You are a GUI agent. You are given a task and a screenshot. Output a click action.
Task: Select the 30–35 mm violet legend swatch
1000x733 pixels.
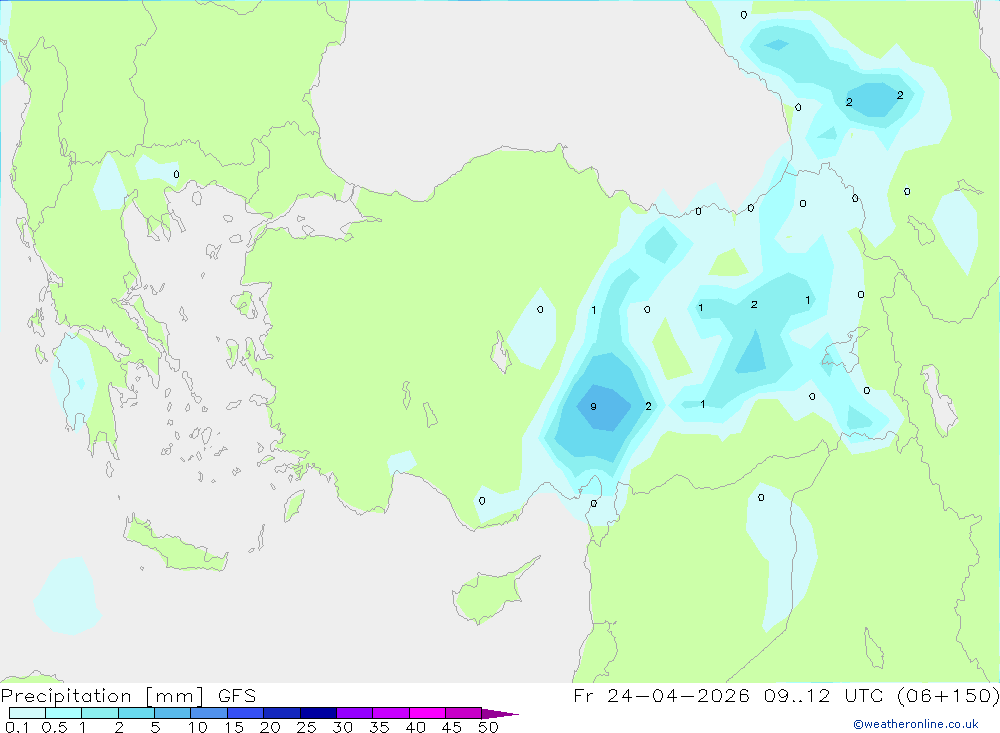click(x=355, y=713)
